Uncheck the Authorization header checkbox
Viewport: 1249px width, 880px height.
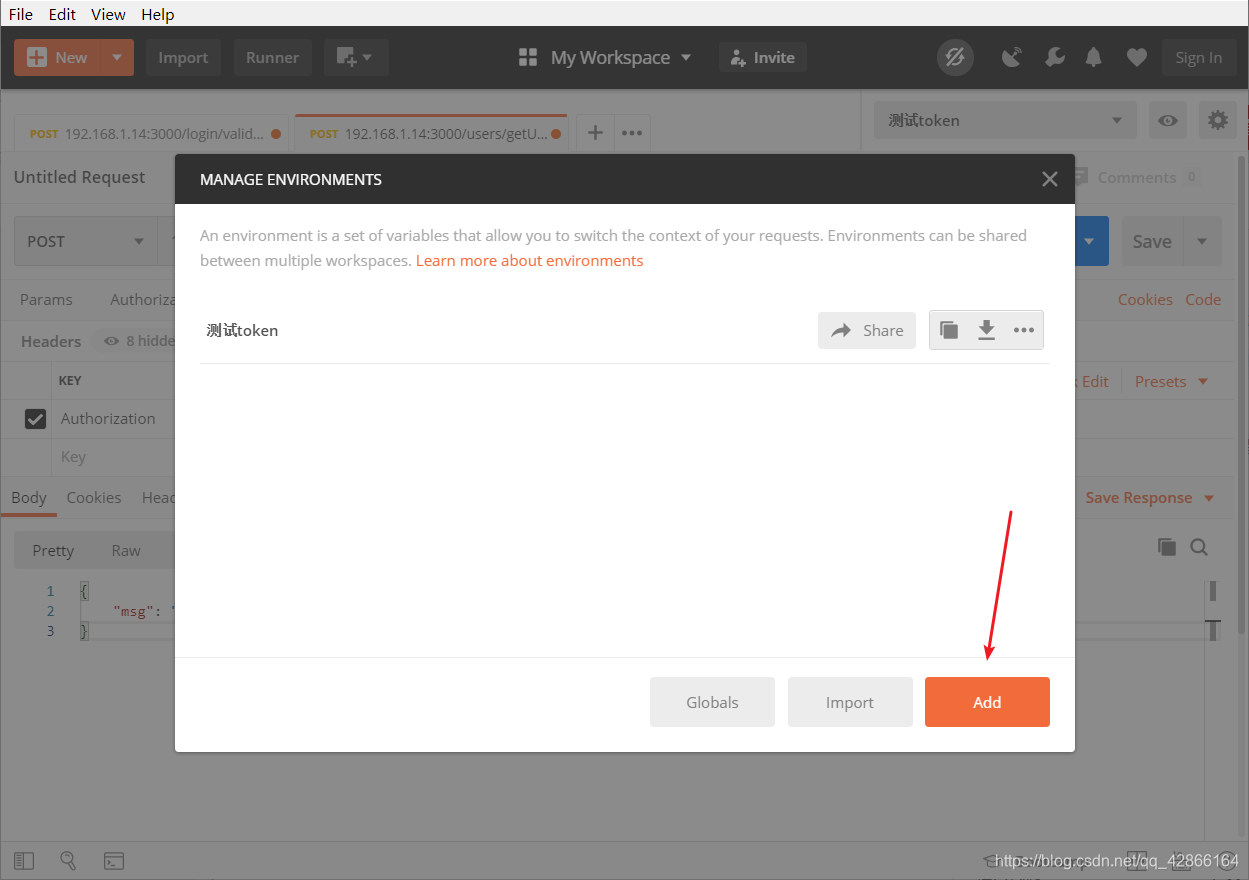(35, 419)
